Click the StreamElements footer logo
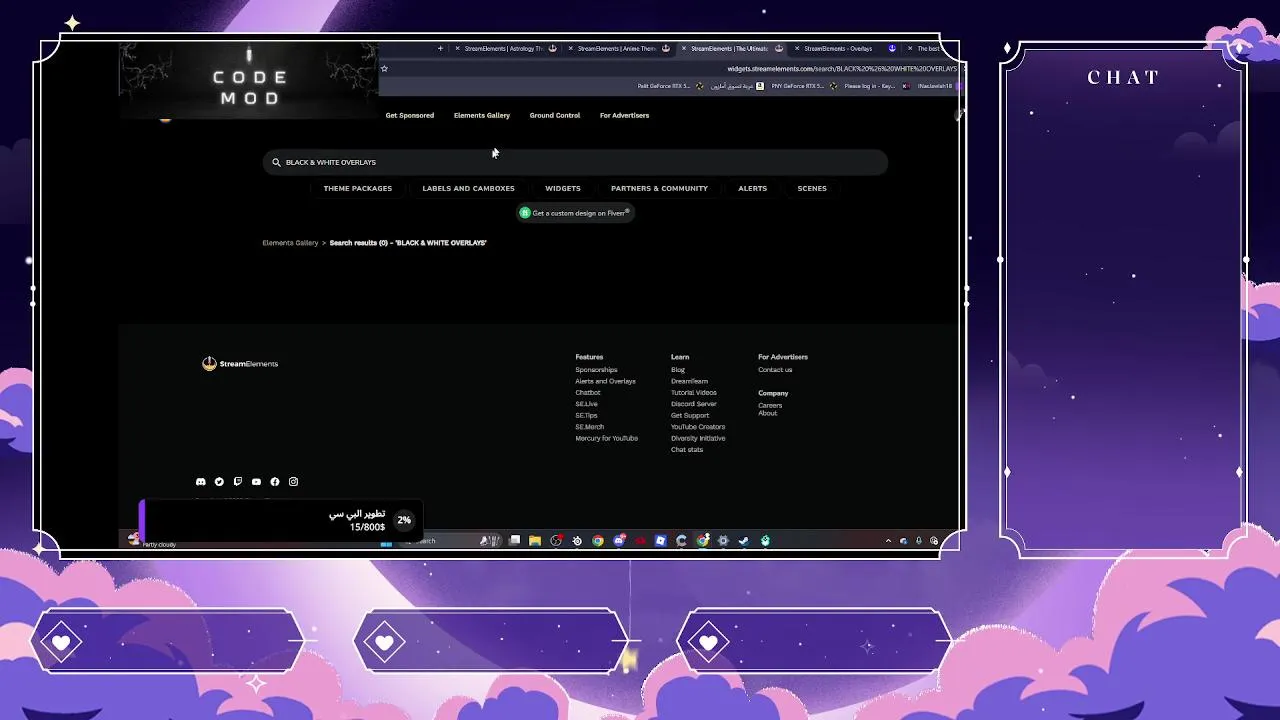The image size is (1280, 720). click(240, 364)
